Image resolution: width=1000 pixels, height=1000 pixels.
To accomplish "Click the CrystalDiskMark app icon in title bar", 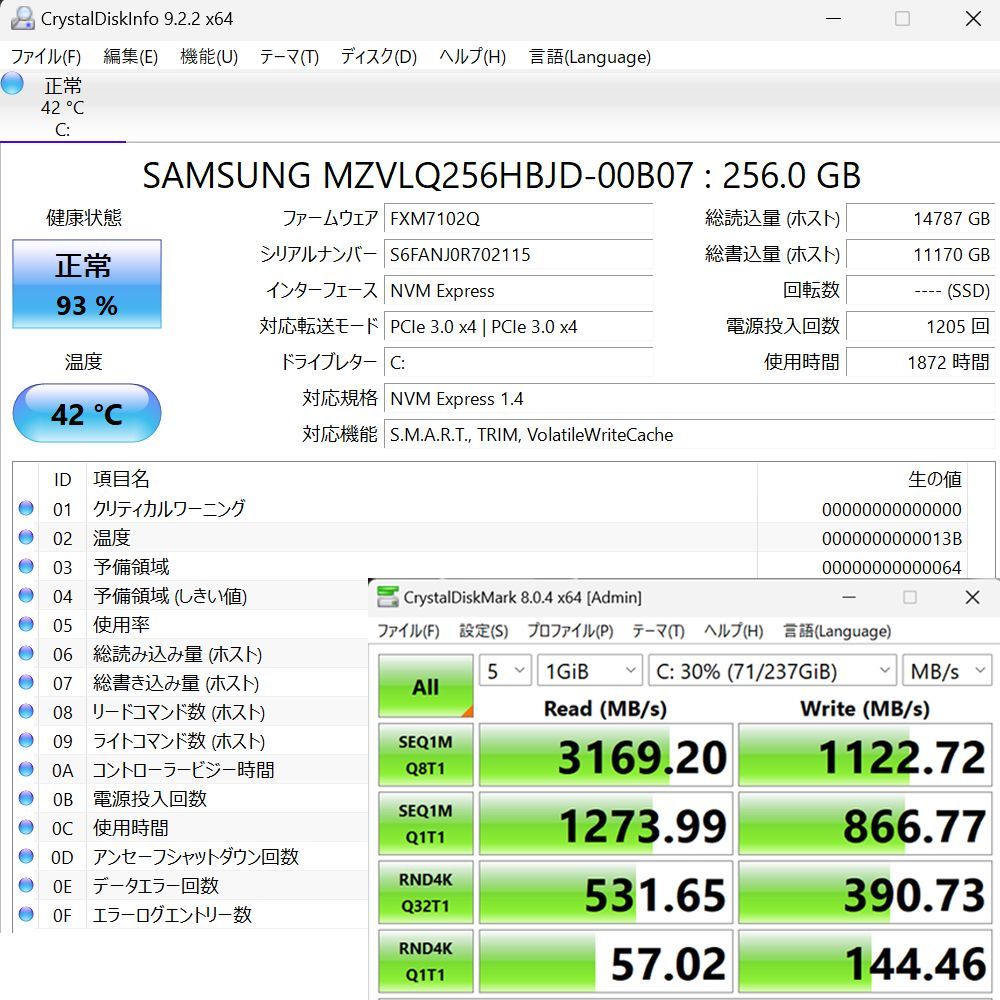I will (x=387, y=597).
